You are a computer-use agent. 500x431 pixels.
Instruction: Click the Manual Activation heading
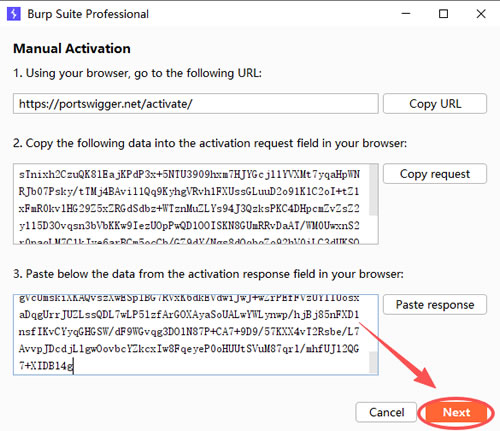pos(72,49)
